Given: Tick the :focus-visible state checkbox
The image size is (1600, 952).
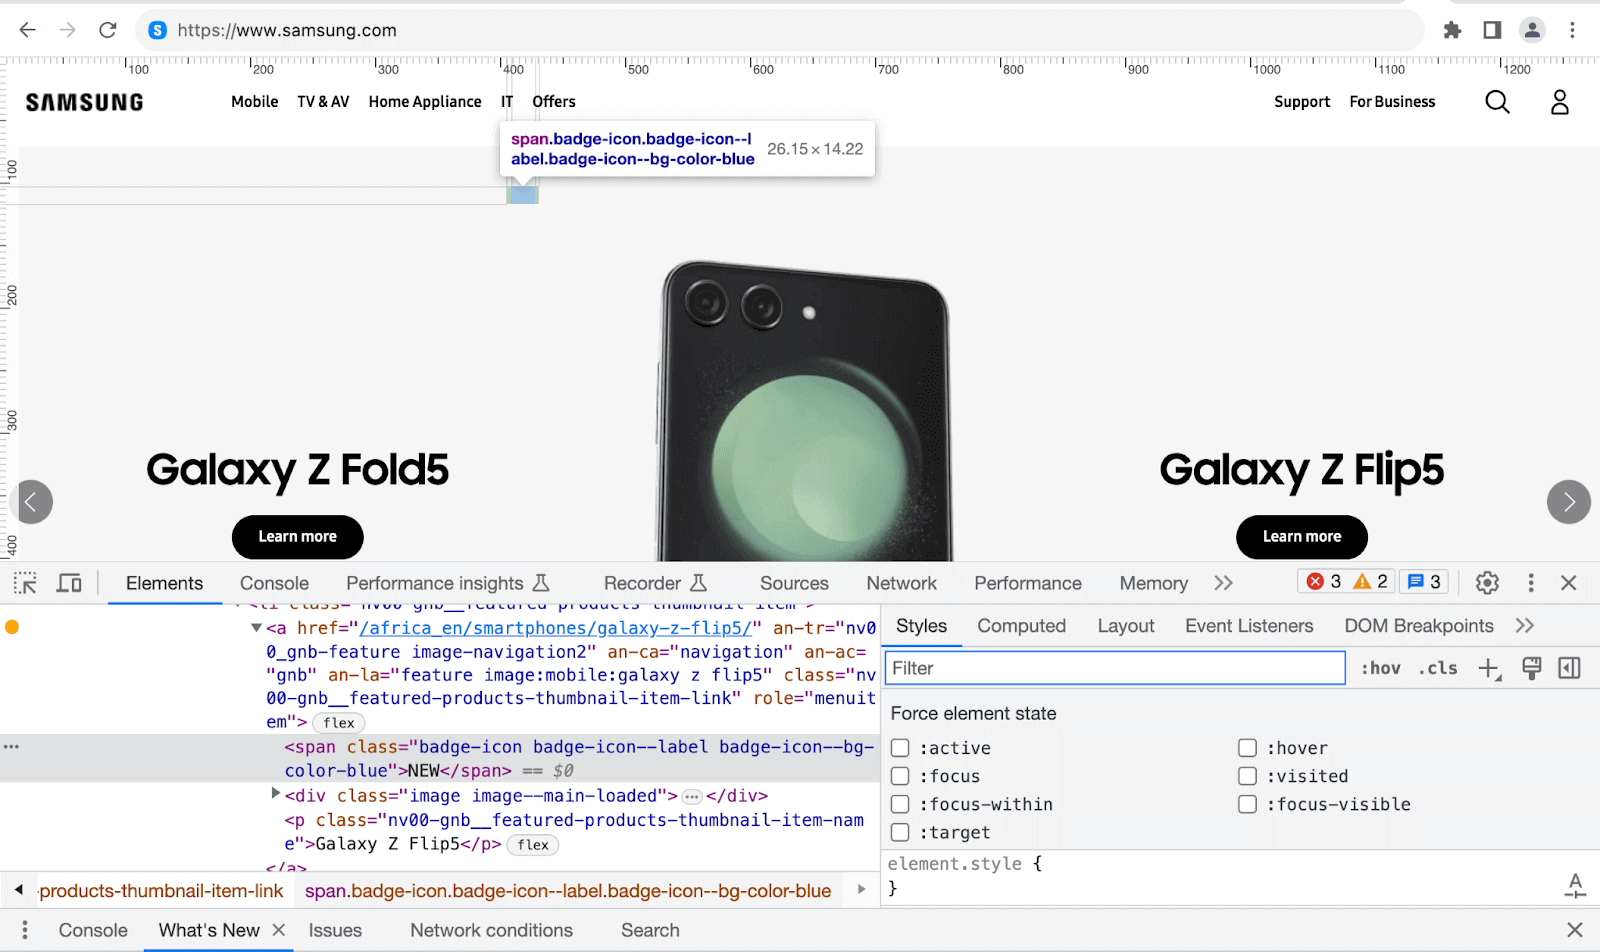Looking at the screenshot, I should point(1247,804).
